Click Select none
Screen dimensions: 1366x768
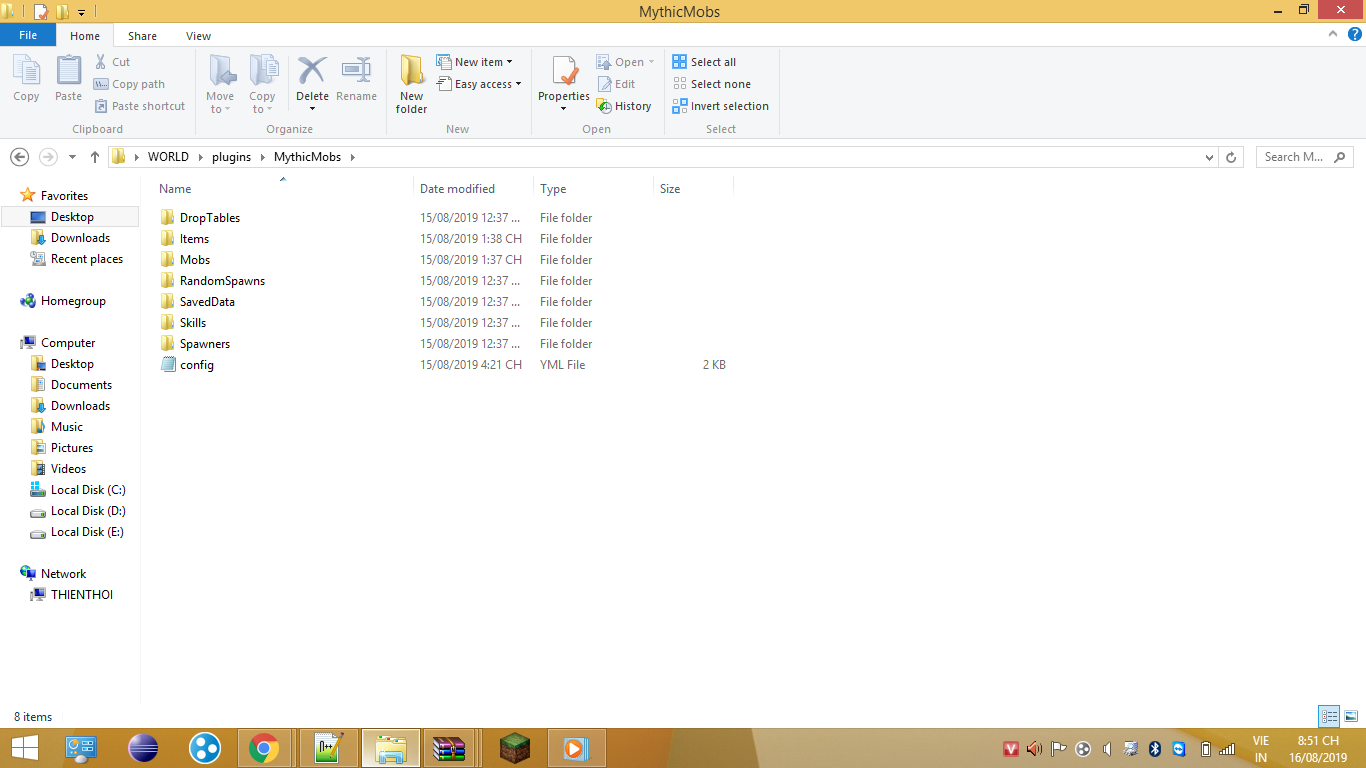[711, 84]
